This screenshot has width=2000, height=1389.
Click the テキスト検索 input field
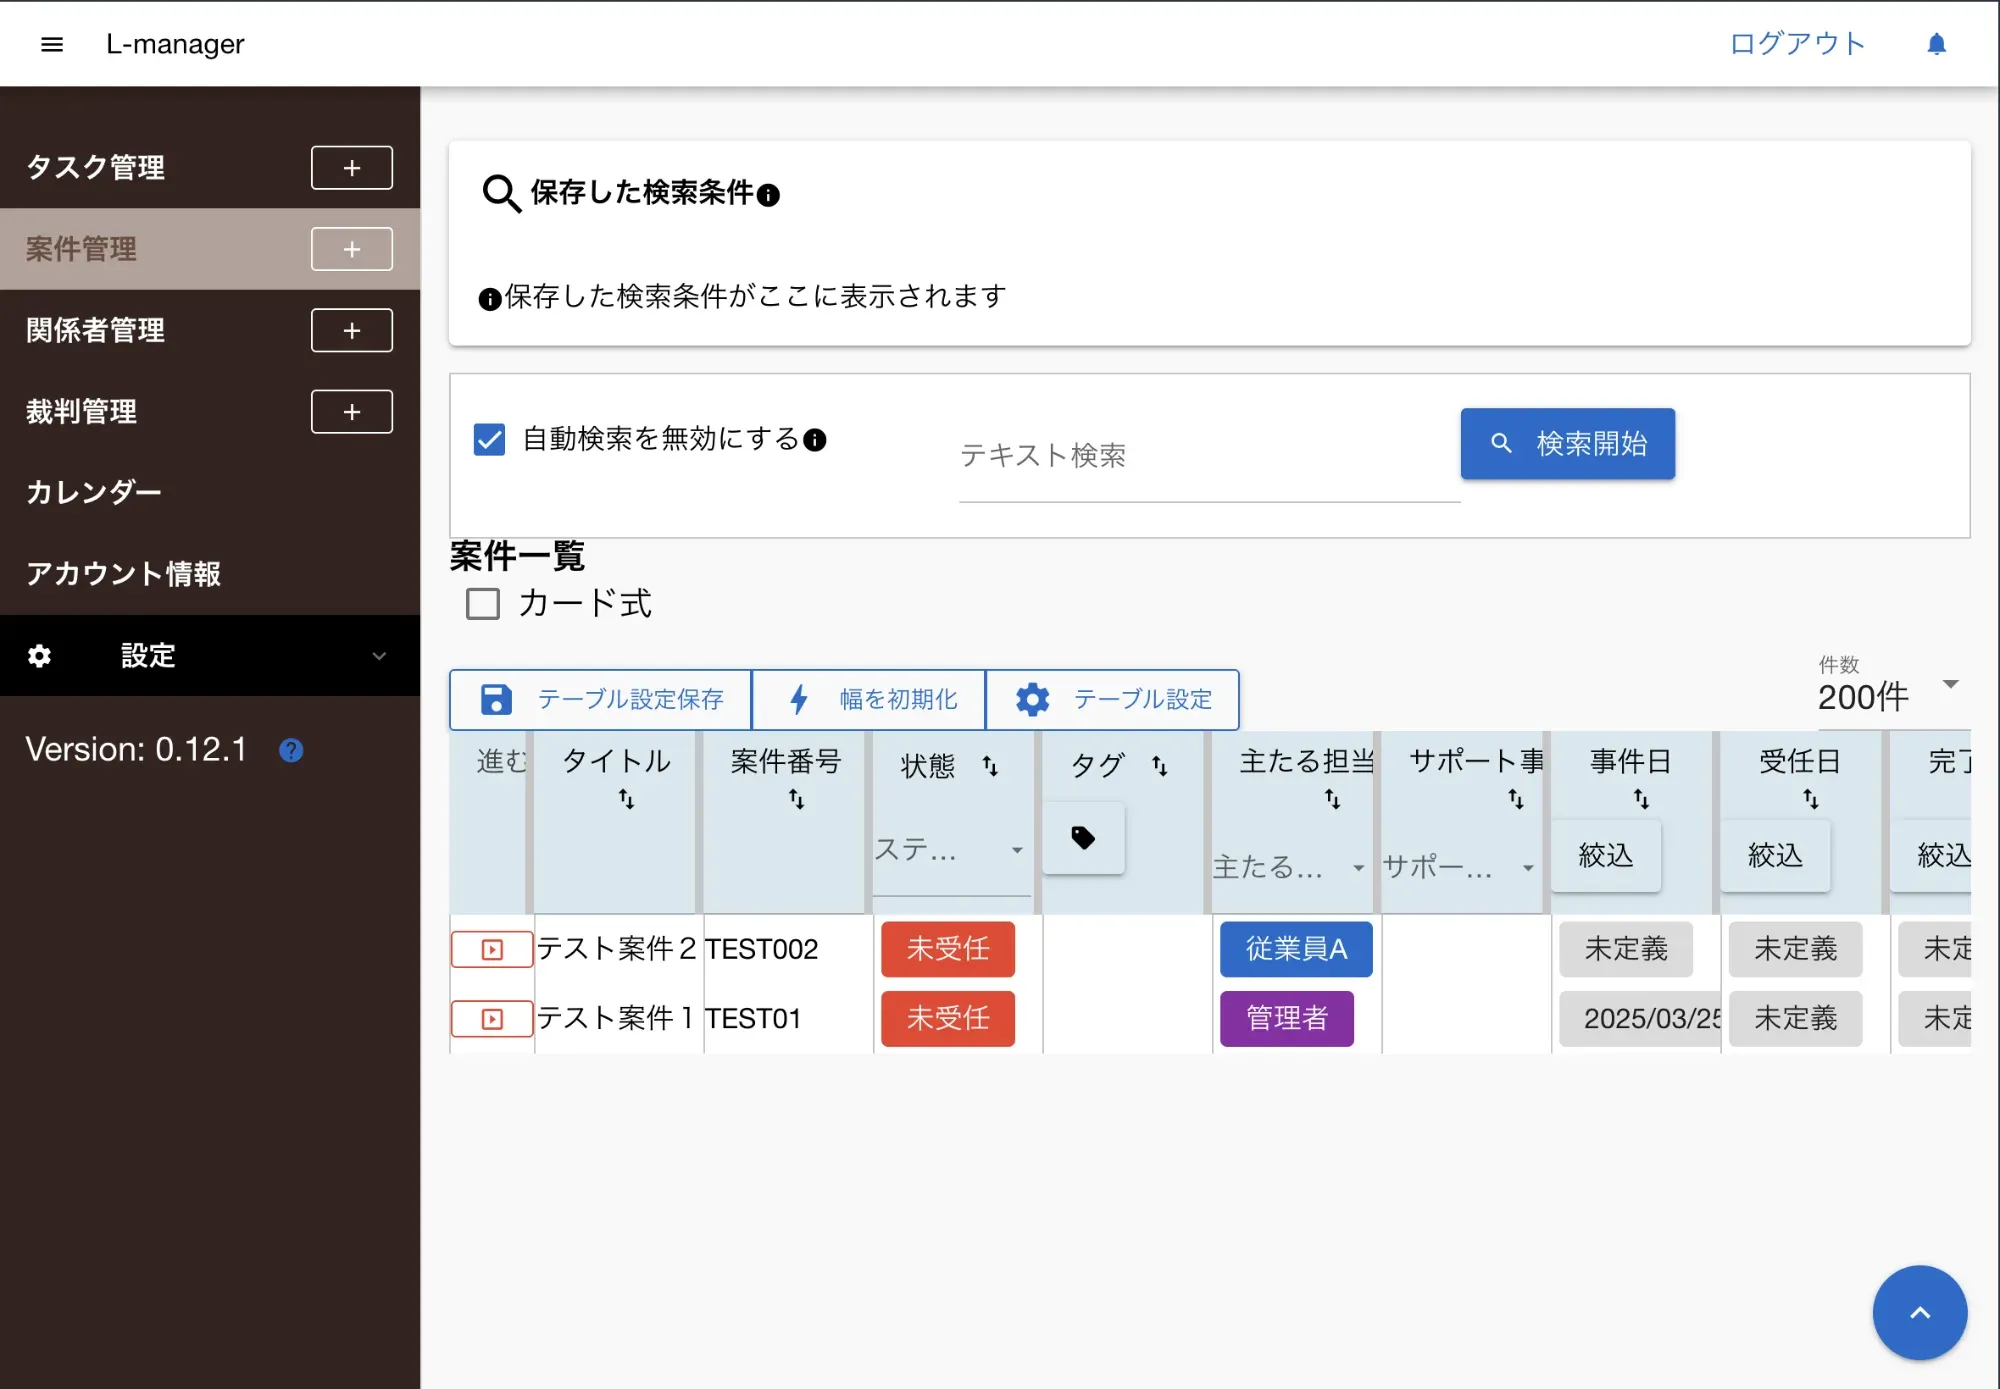pyautogui.click(x=1208, y=457)
